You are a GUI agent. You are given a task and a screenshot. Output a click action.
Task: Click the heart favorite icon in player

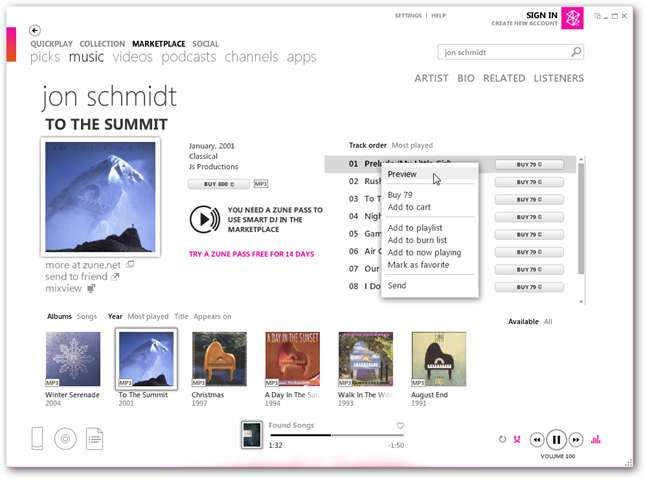pos(400,426)
